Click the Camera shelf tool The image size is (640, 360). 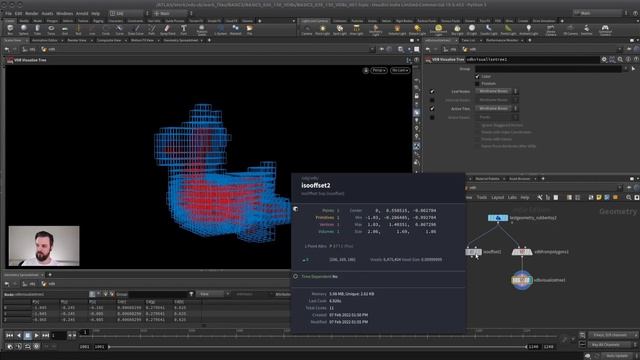click(307, 29)
